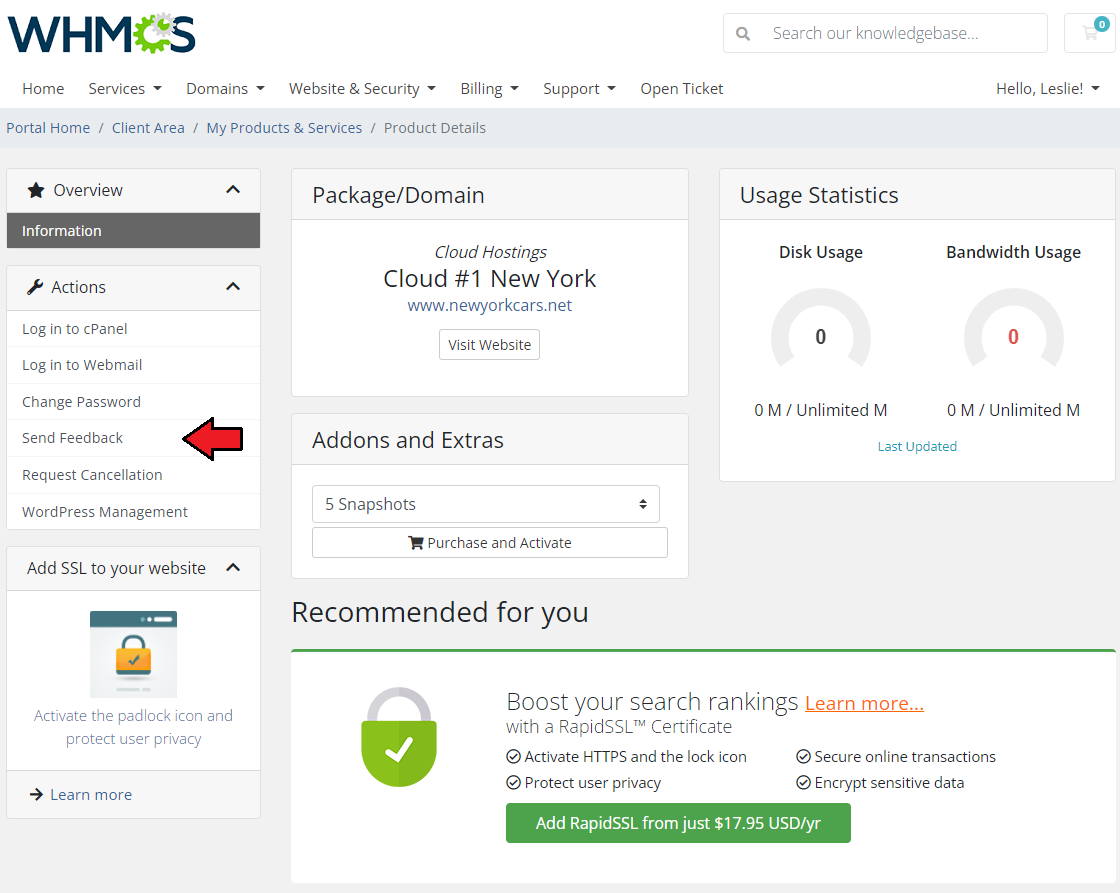Click Activate the padlock icon text link

click(134, 727)
